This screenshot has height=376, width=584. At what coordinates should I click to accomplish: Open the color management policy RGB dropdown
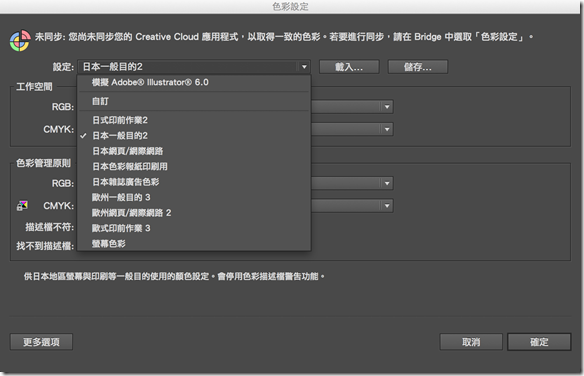352,183
